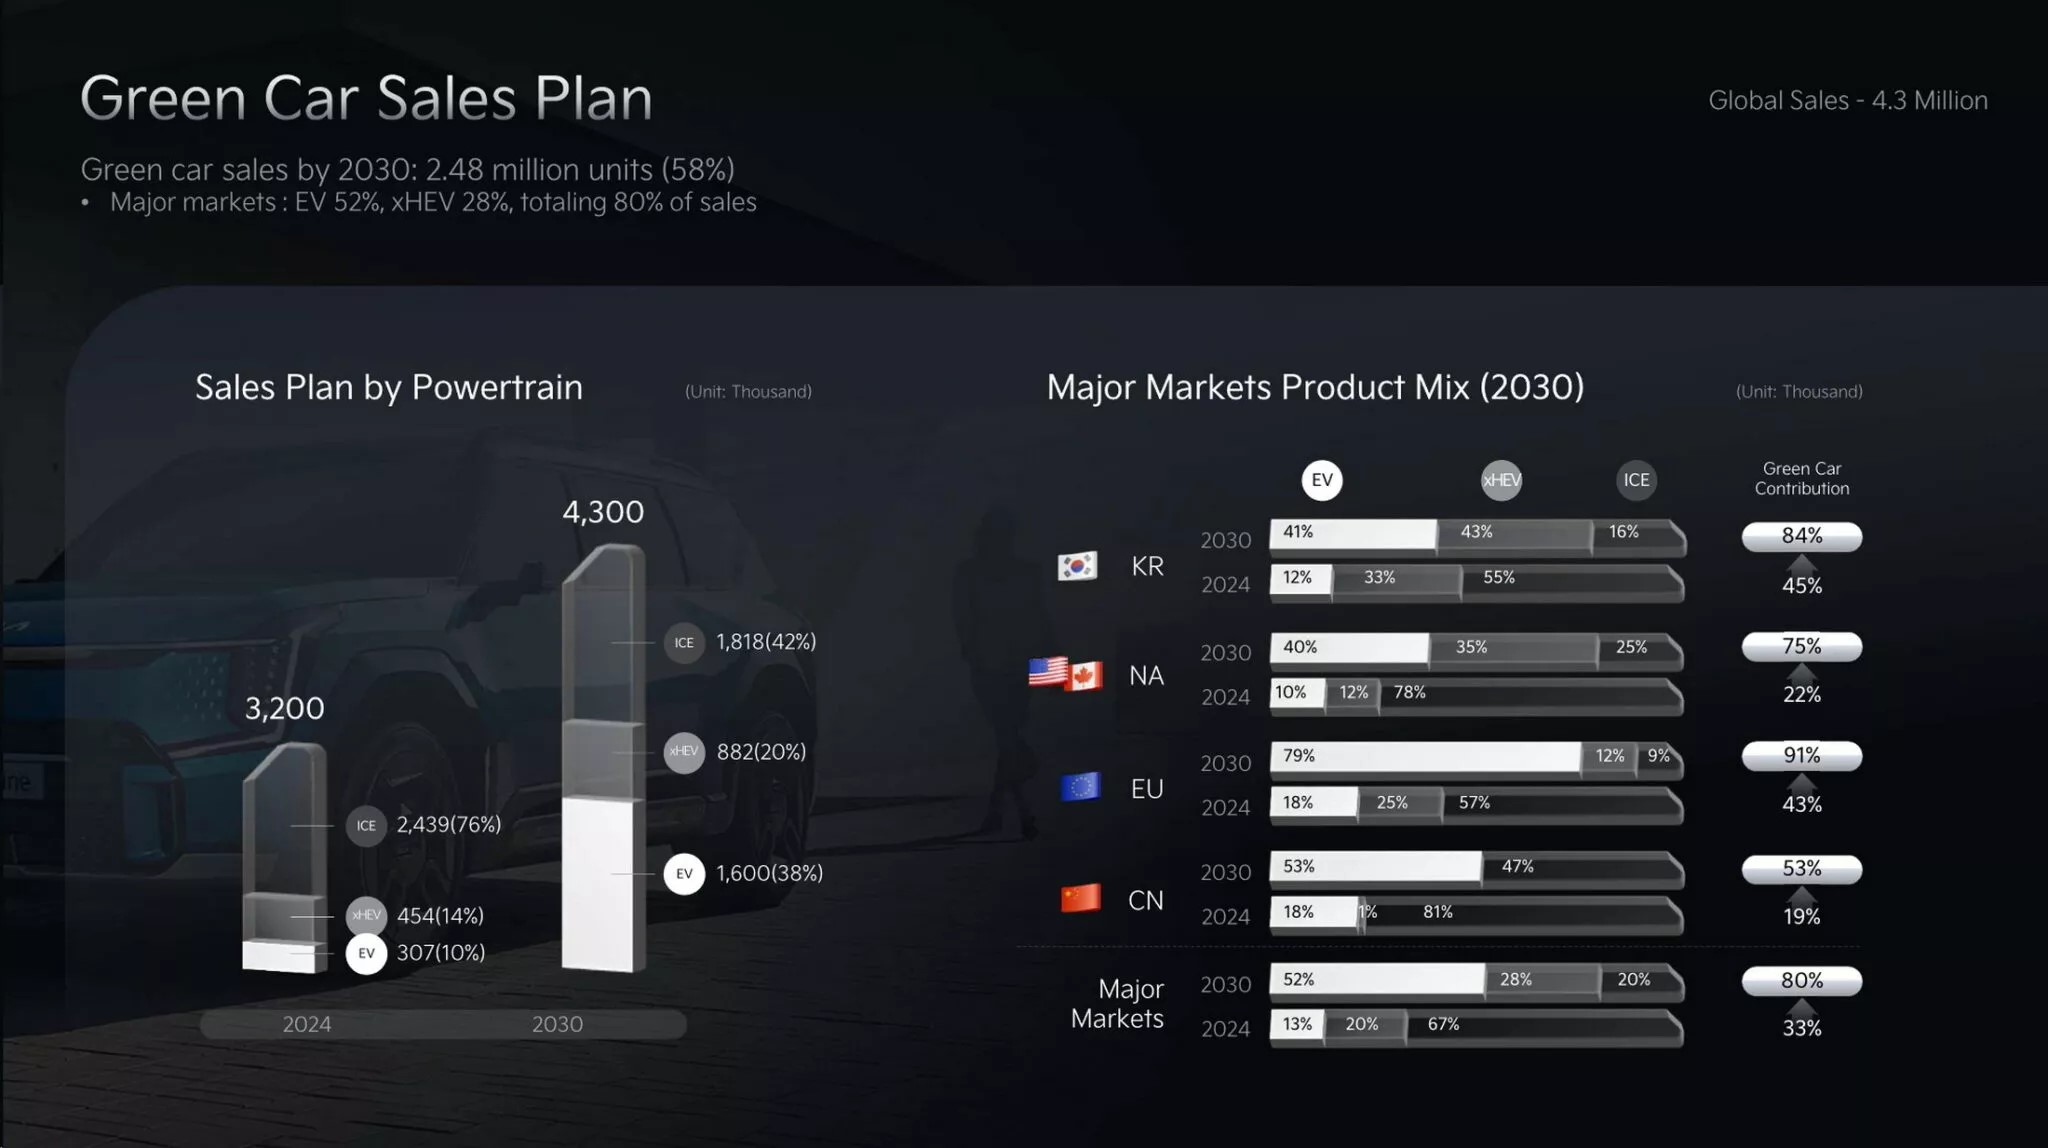Click the xHEV legend circle above the bars
The image size is (2048, 1148).
pos(1501,480)
